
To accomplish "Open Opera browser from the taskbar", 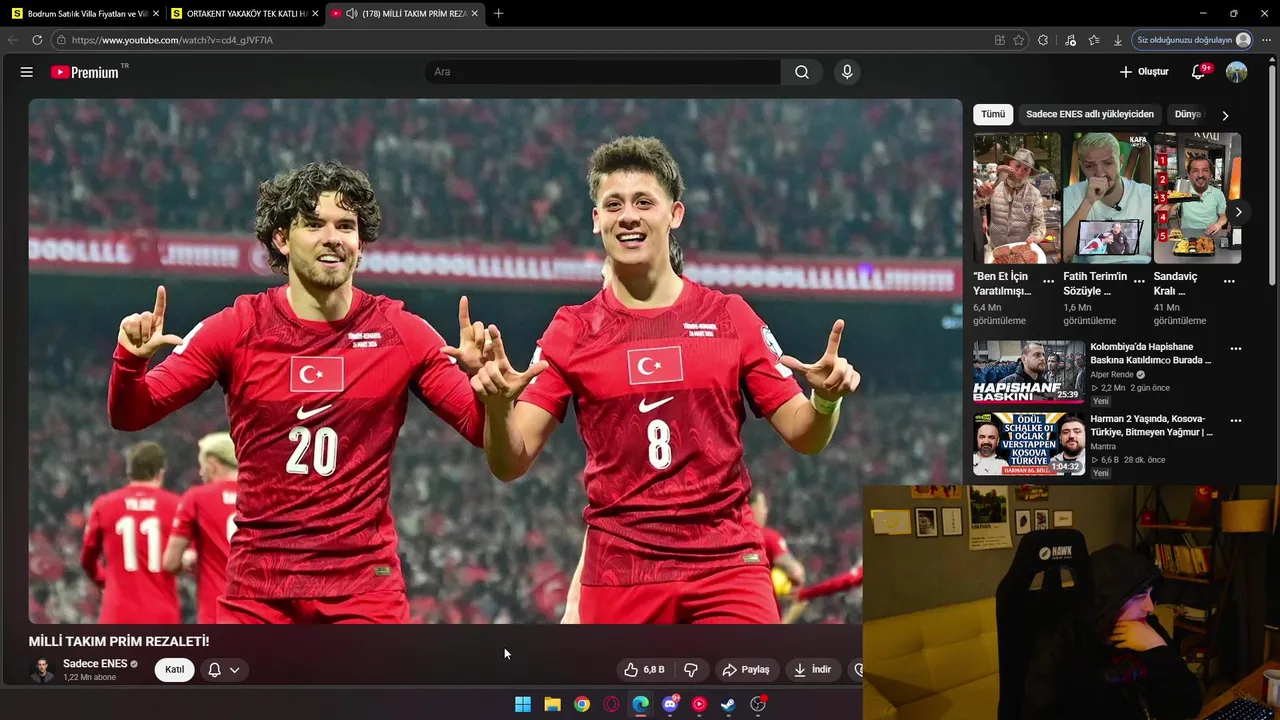I will 611,704.
